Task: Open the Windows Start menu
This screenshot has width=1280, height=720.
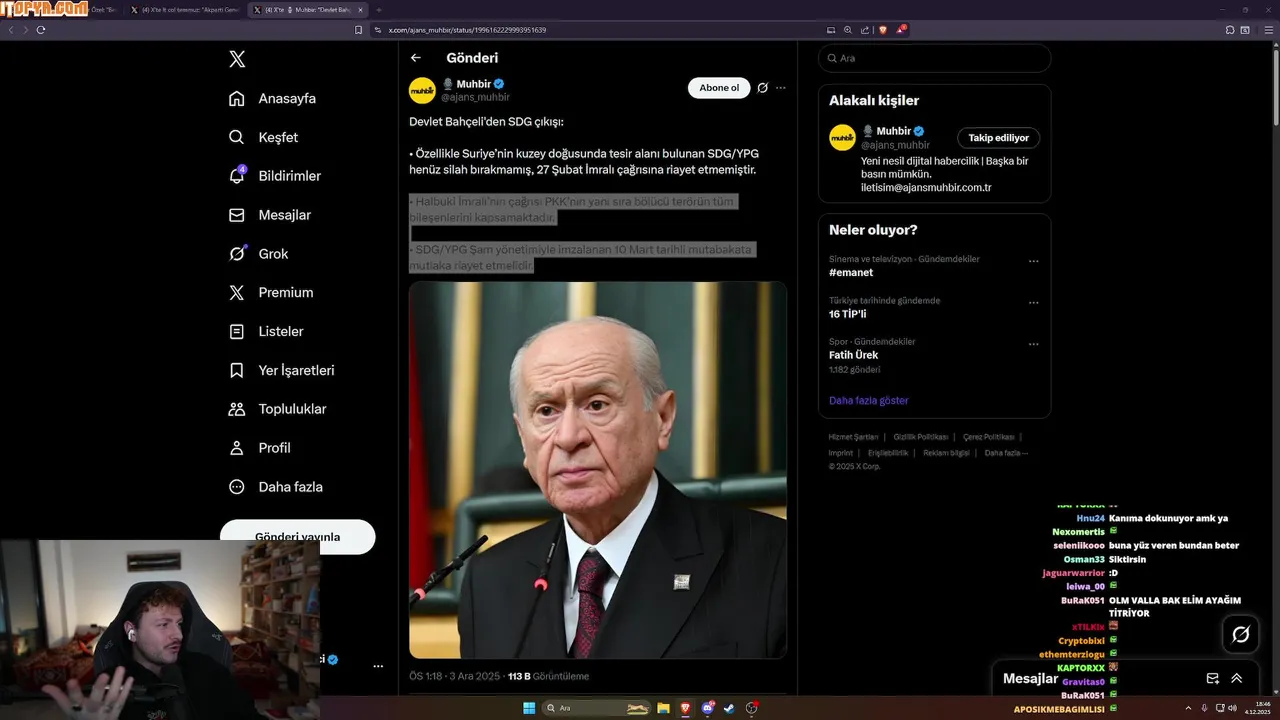Action: (529, 708)
